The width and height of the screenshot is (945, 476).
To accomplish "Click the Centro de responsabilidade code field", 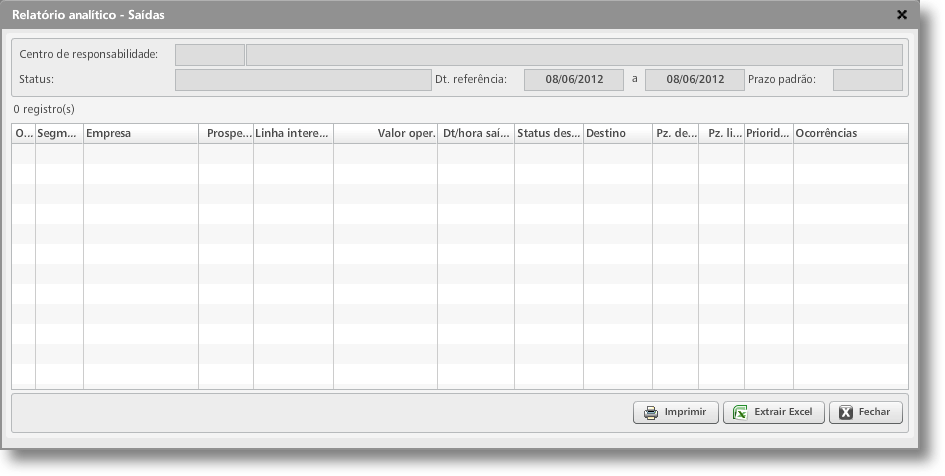I will point(210,55).
